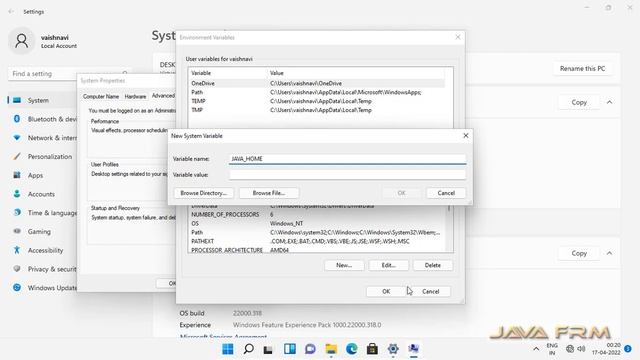
Task: Select the TMP user variable row
Action: pos(317,110)
